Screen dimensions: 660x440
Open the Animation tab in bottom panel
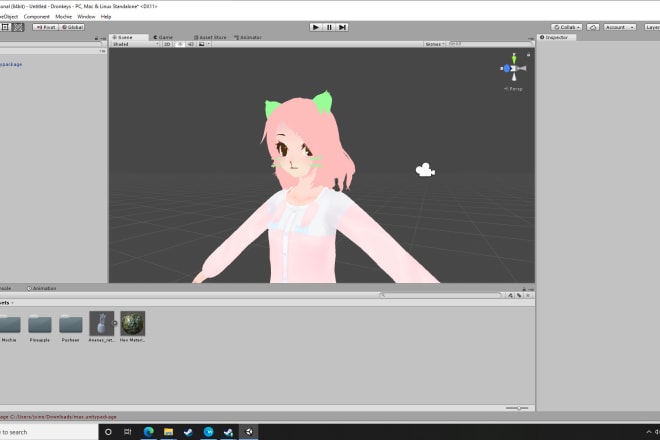coord(42,288)
